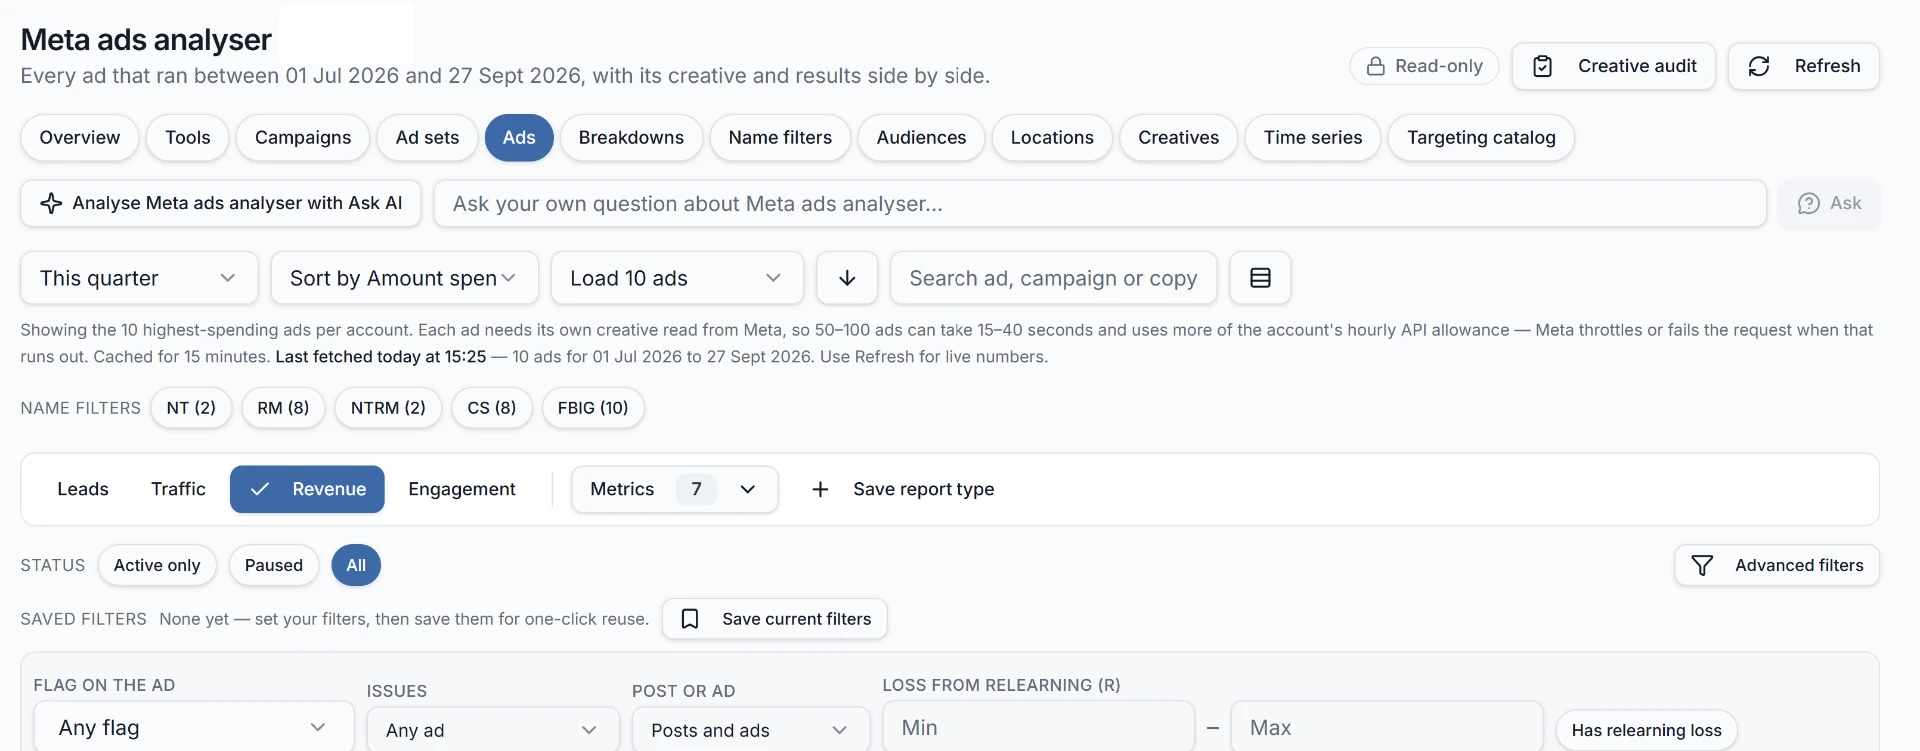Select the Engagement report type

point(462,489)
